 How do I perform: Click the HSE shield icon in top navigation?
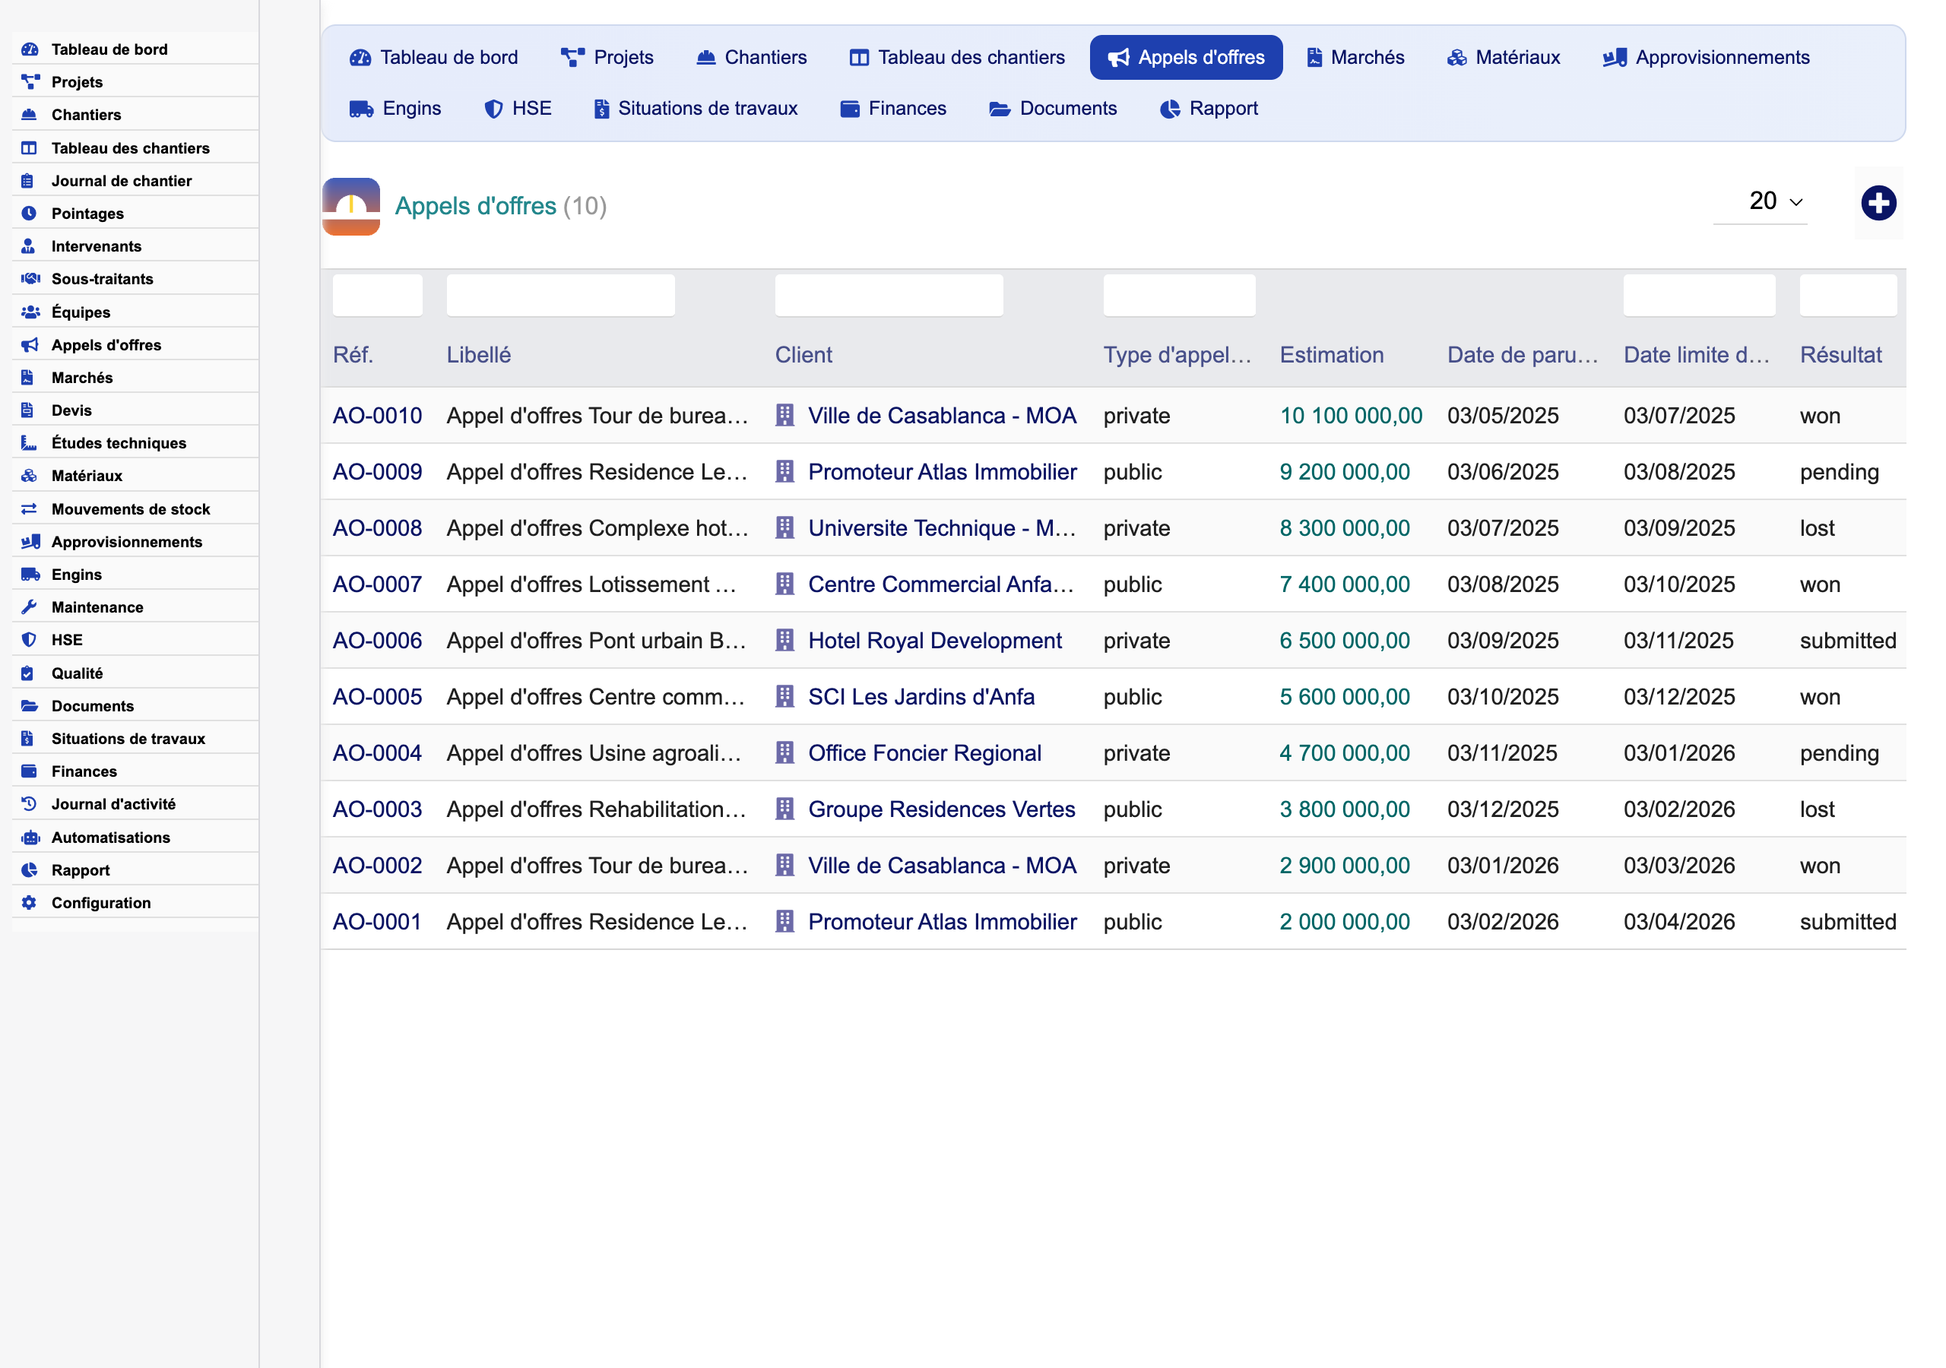click(493, 109)
